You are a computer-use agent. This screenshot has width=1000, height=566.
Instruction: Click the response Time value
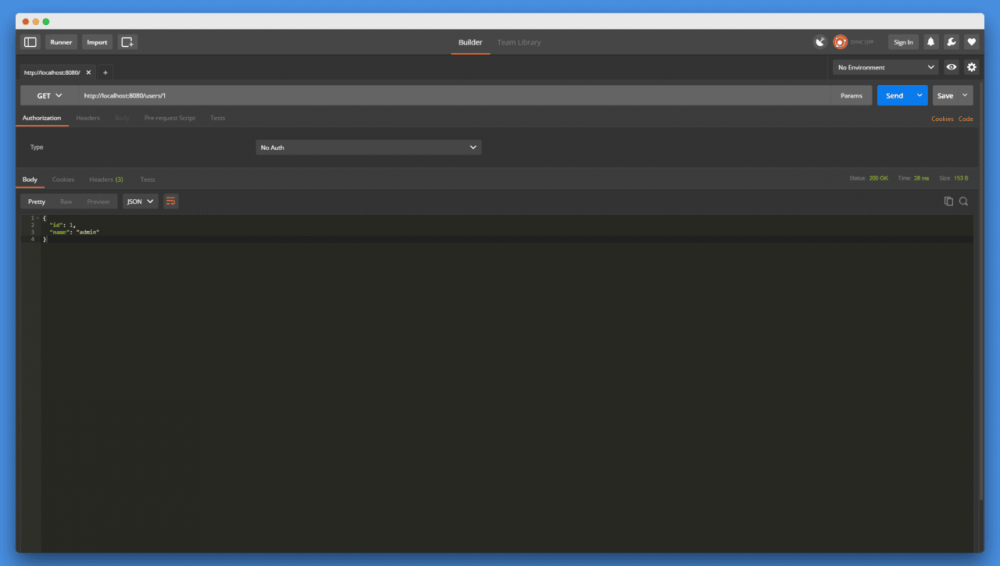[921, 178]
